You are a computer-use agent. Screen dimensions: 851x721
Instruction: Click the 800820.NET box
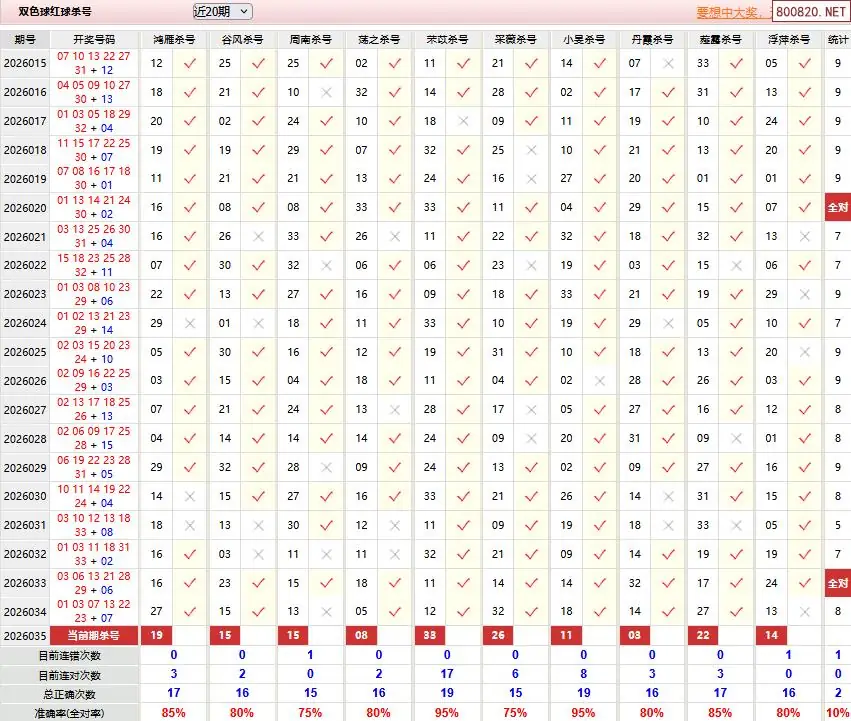coord(810,13)
